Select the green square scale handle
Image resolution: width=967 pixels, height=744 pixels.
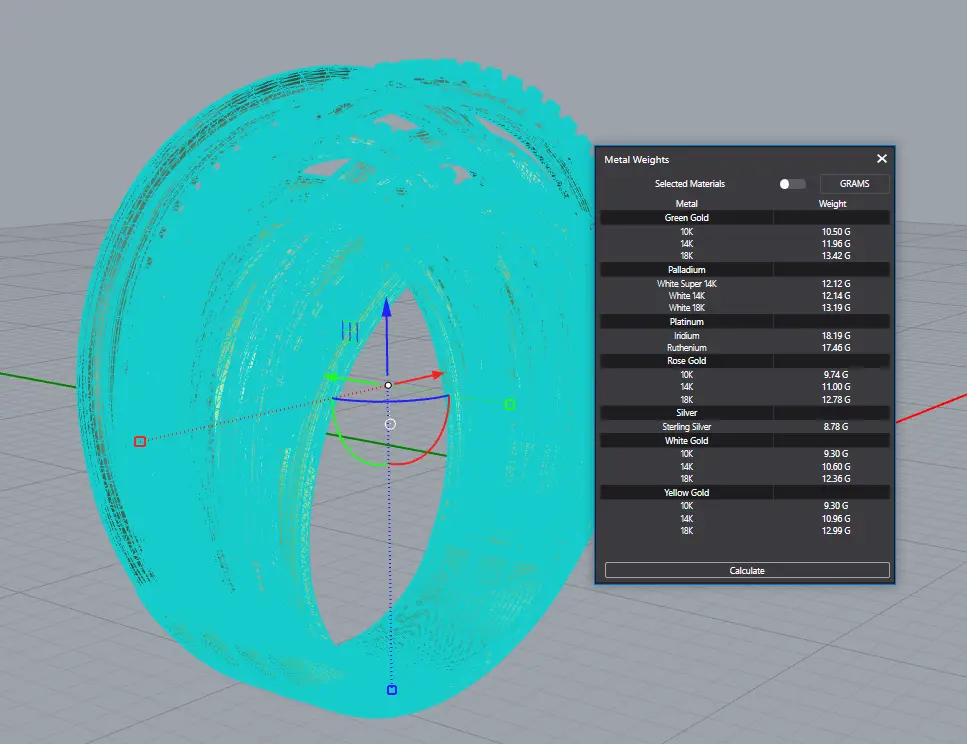(510, 404)
